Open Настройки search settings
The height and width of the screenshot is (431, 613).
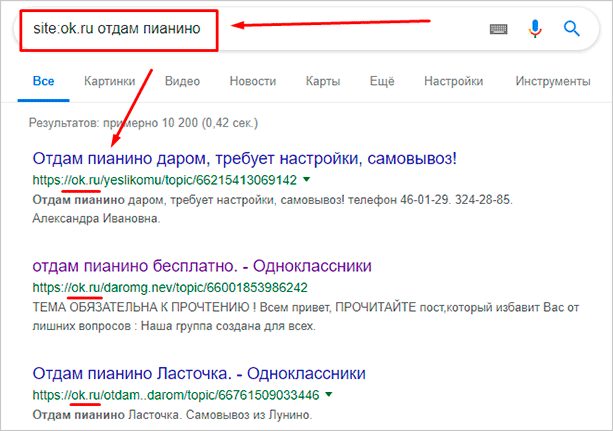(x=455, y=80)
